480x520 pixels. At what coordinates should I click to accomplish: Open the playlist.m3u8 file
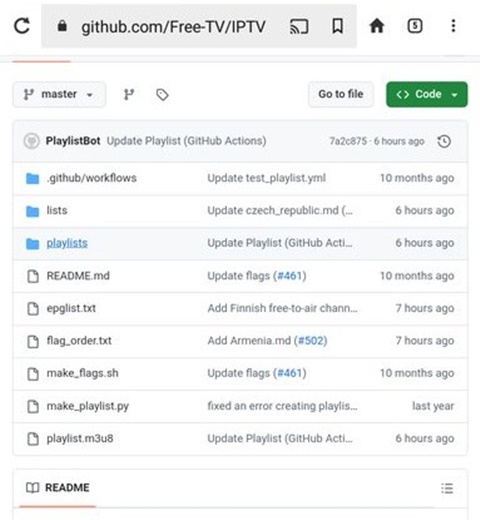click(80, 438)
